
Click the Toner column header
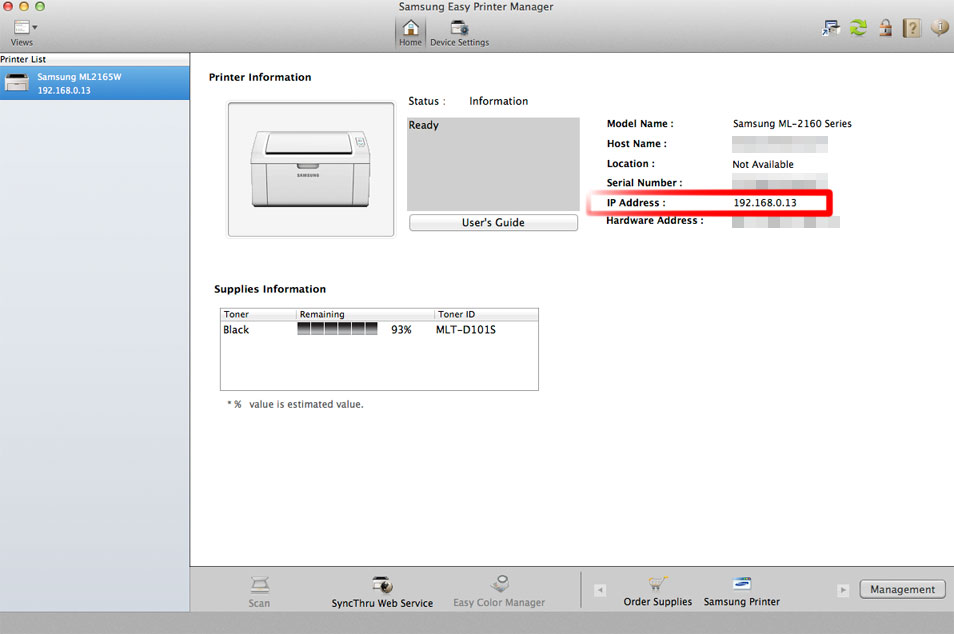tap(258, 314)
